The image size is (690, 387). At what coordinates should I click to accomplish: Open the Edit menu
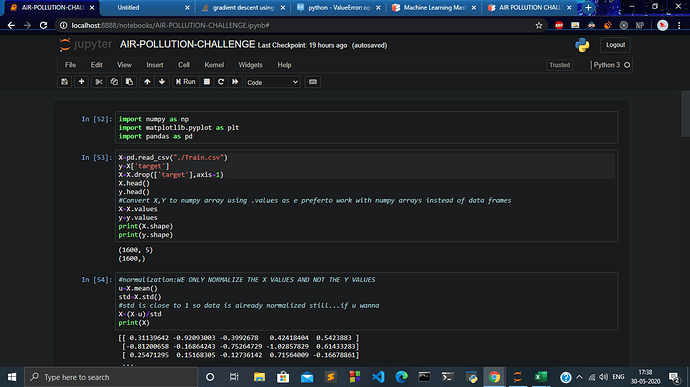96,65
